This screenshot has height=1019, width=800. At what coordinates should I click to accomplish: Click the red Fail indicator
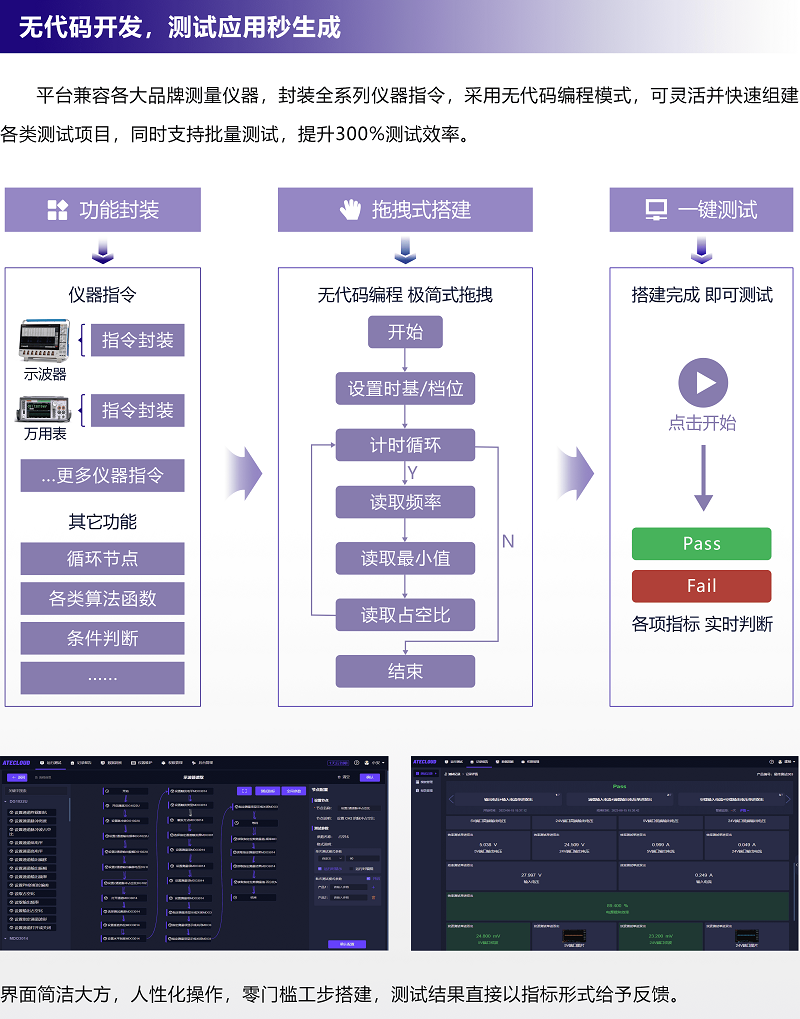701,586
